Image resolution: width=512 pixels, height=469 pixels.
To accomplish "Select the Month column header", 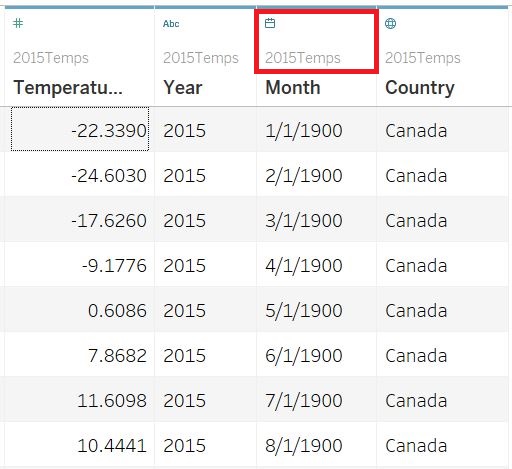I will (293, 88).
